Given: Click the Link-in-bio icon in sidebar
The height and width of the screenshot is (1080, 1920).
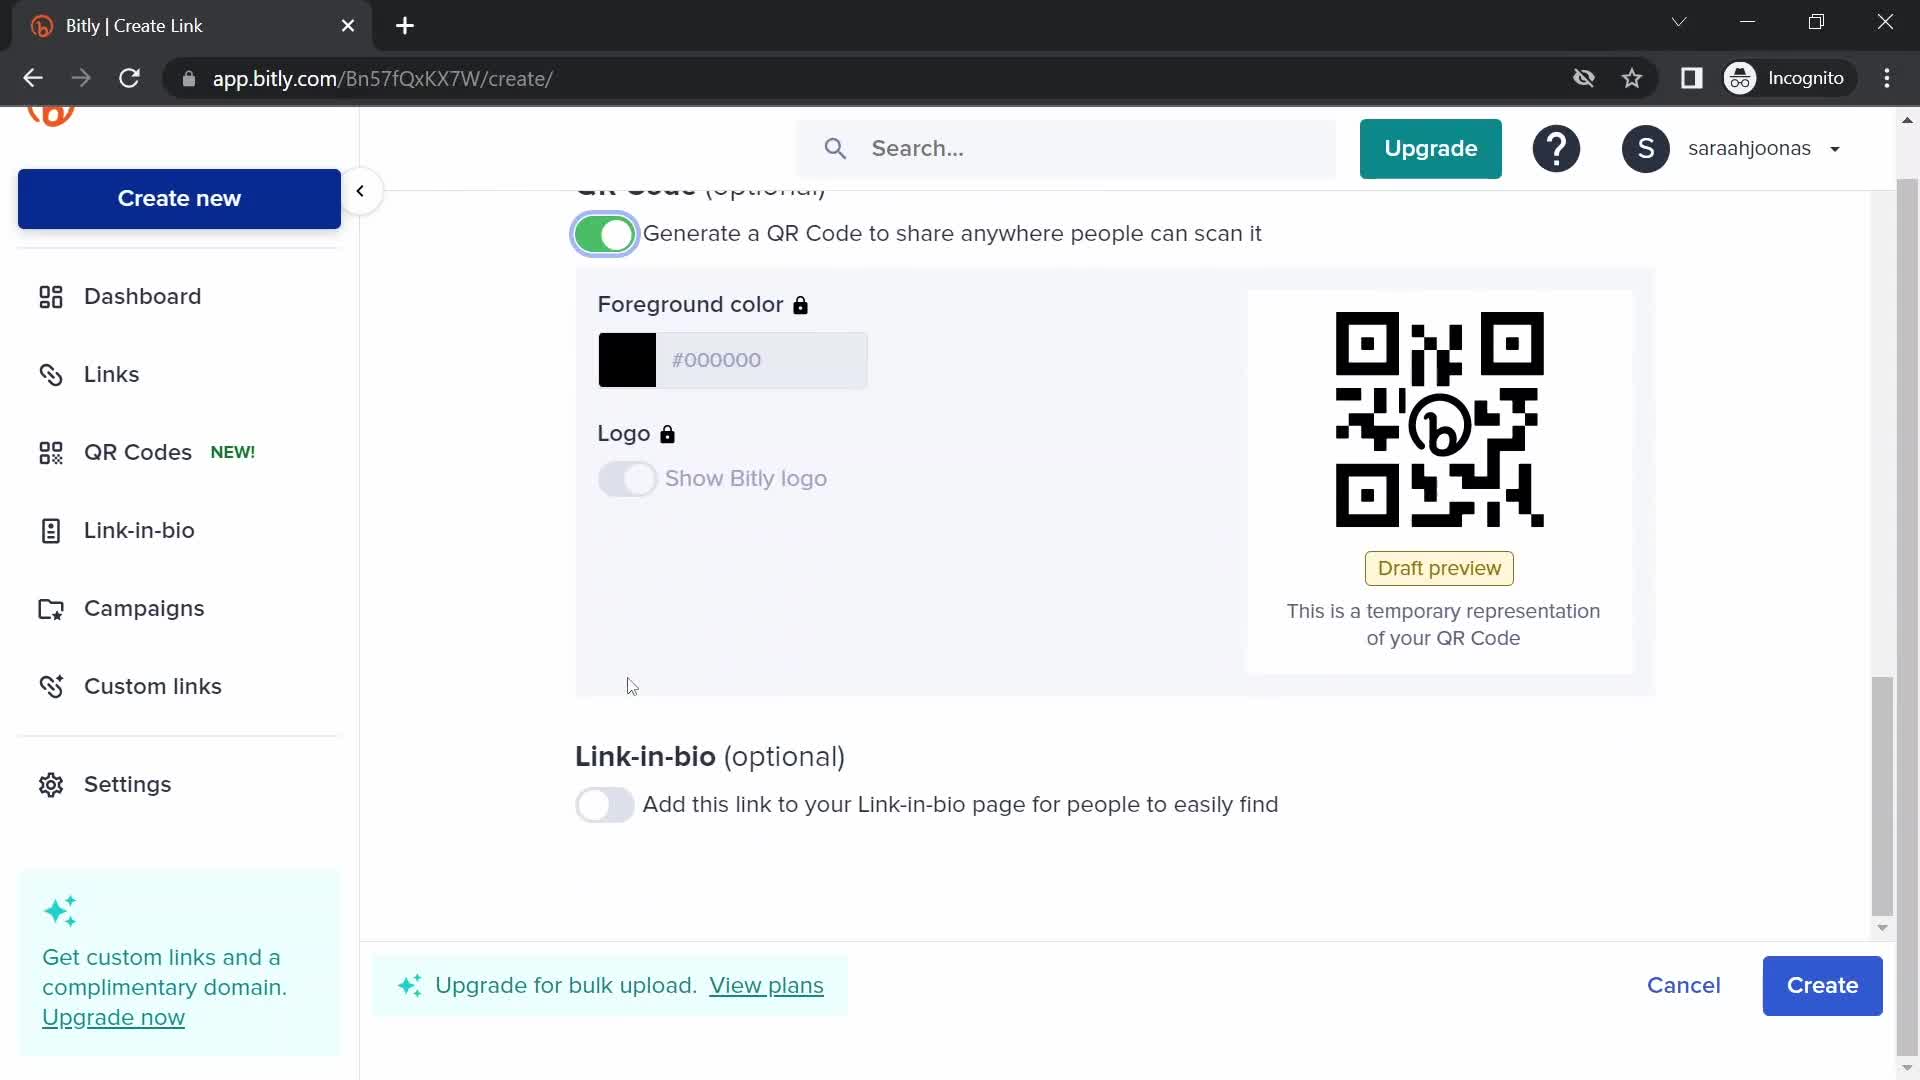Looking at the screenshot, I should [x=49, y=530].
